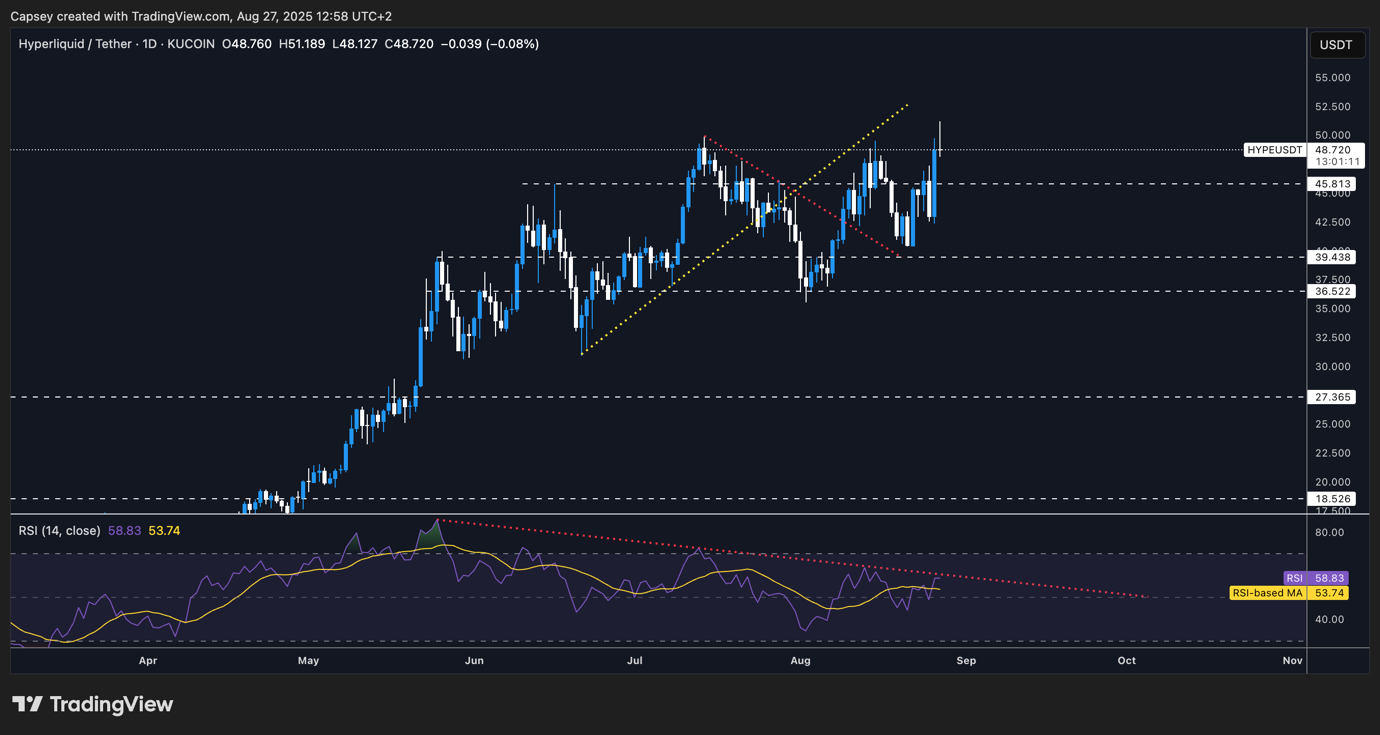The width and height of the screenshot is (1380, 735).
Task: Click the 48.720 current price label
Action: tap(1337, 149)
